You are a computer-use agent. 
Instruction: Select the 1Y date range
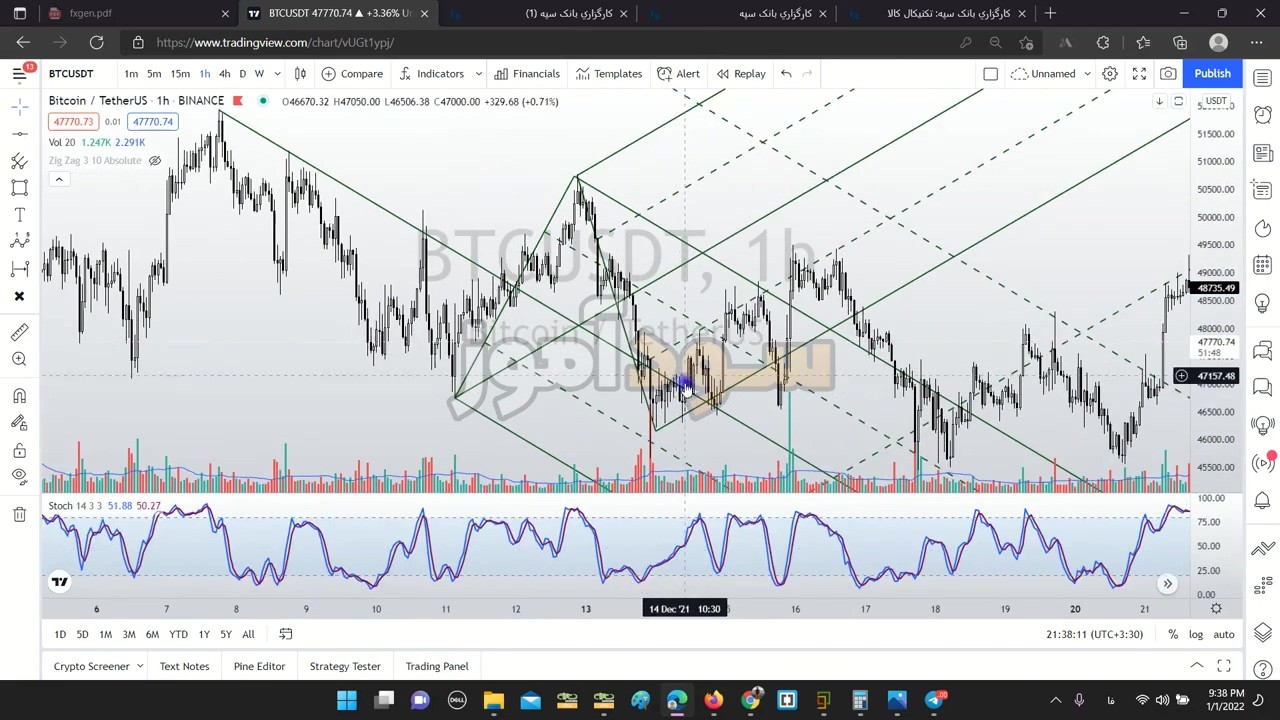(x=204, y=634)
